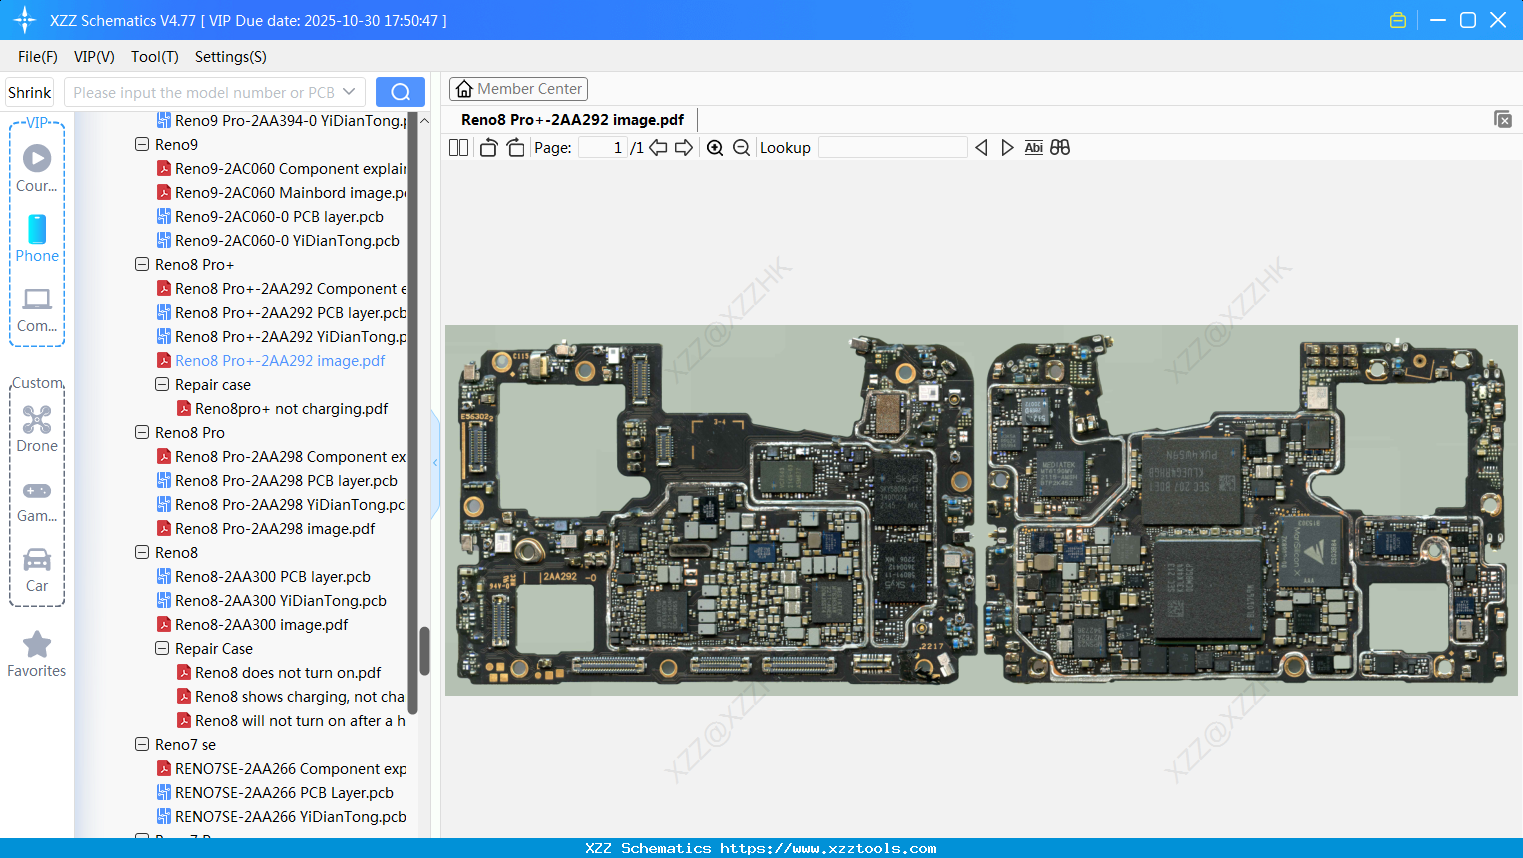Click the file tree vertical scrollbar thumb
1523x858 pixels.
(x=424, y=651)
